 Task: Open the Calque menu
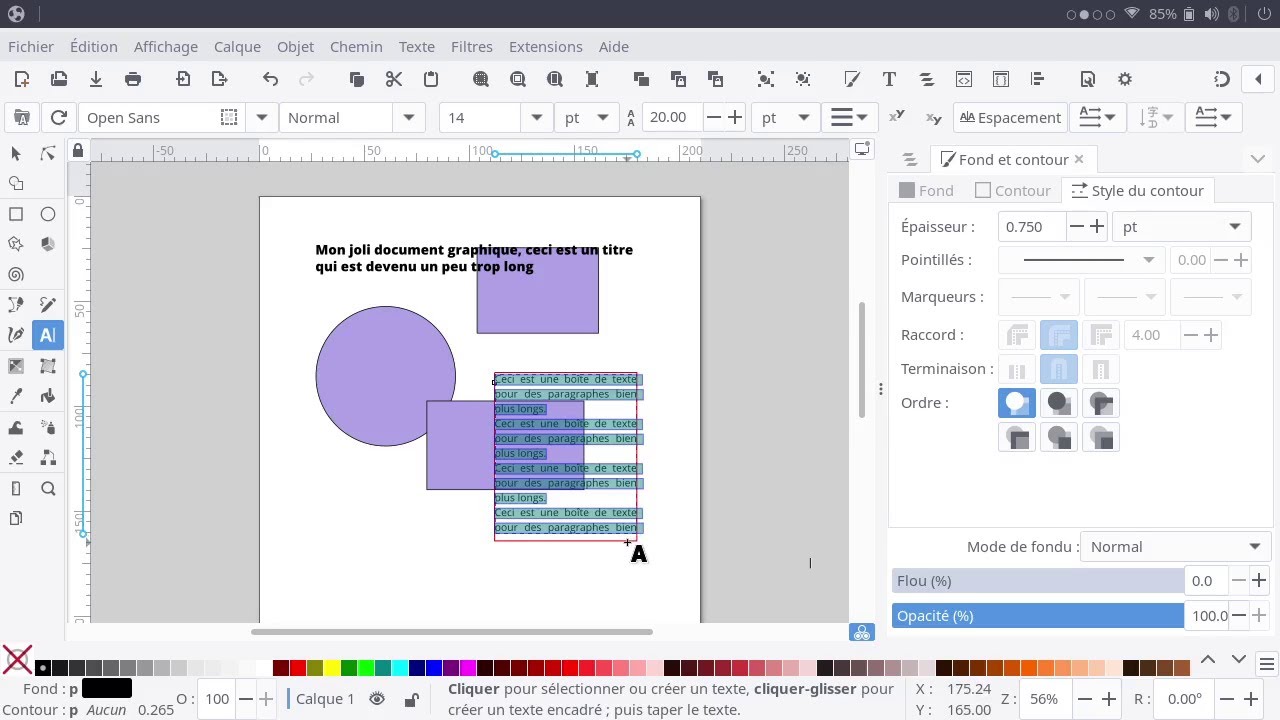[x=237, y=46]
